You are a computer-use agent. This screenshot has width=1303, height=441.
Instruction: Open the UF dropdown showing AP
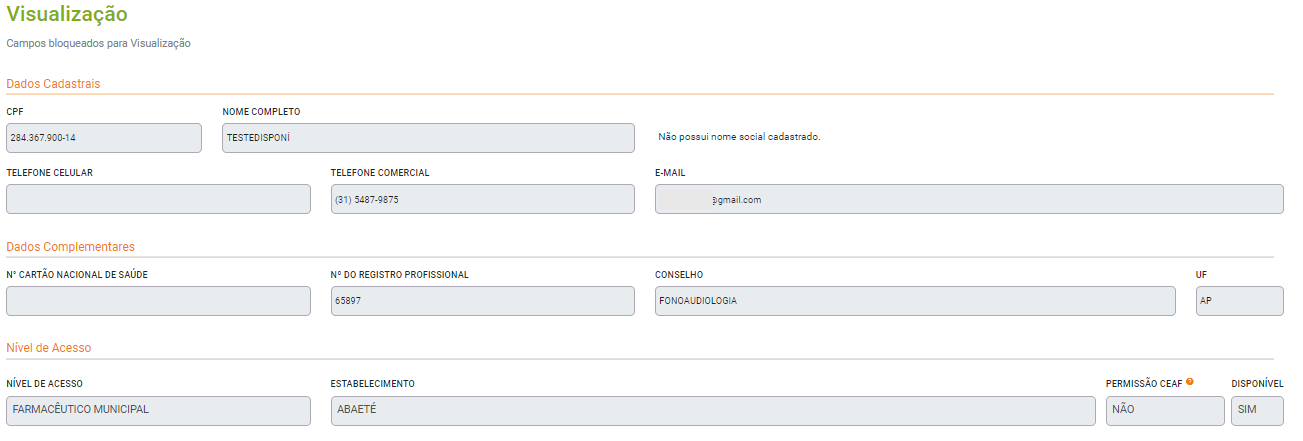pos(1239,301)
